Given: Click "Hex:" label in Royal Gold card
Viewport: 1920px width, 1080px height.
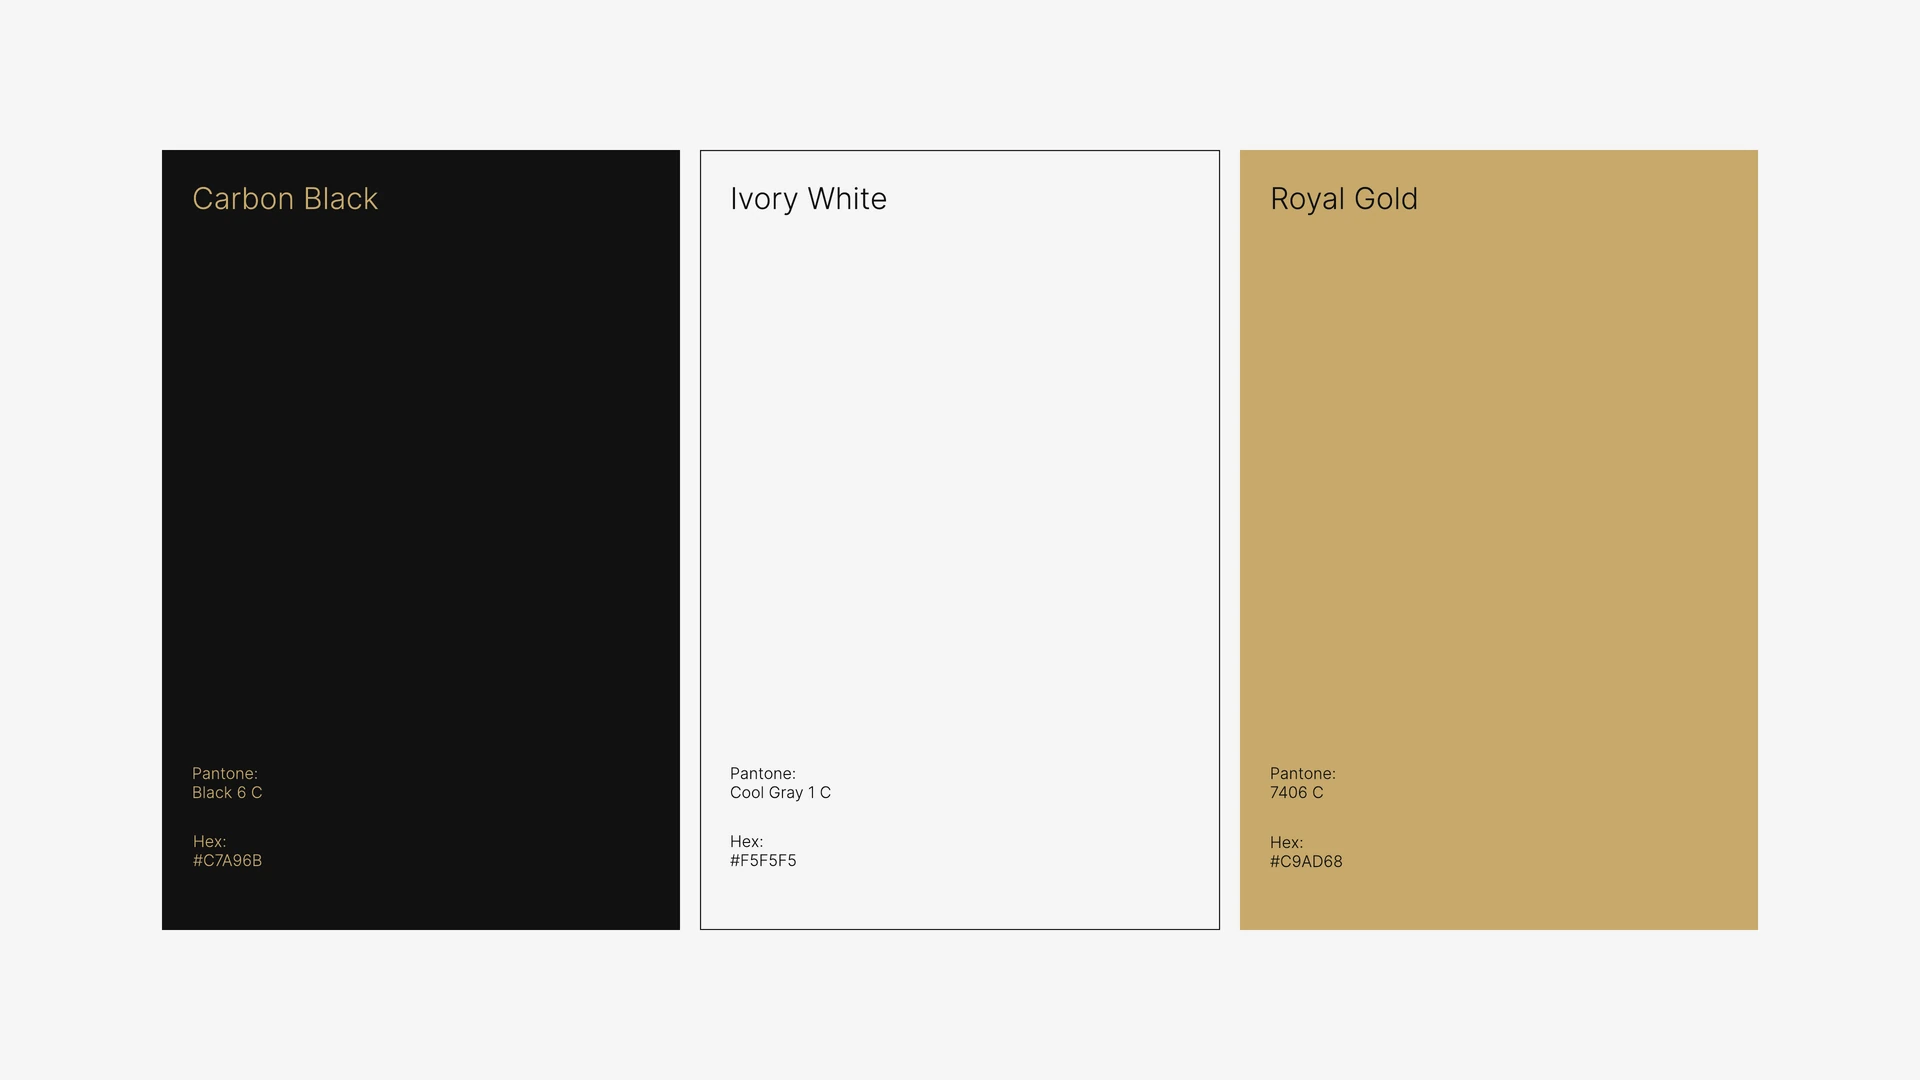Looking at the screenshot, I should click(1287, 843).
